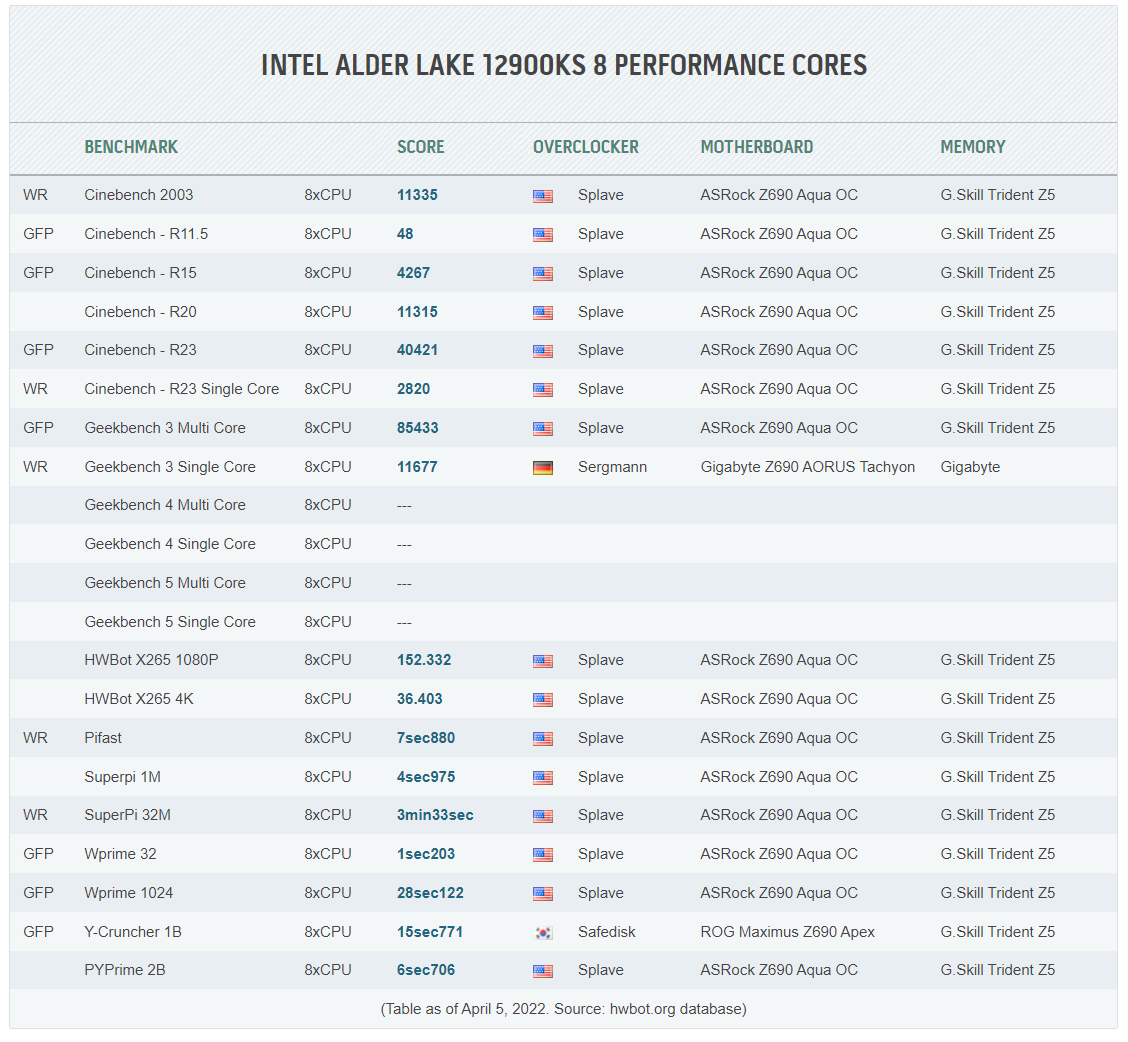Click the Gigabyte memory cell
The height and width of the screenshot is (1042, 1128).
point(970,466)
